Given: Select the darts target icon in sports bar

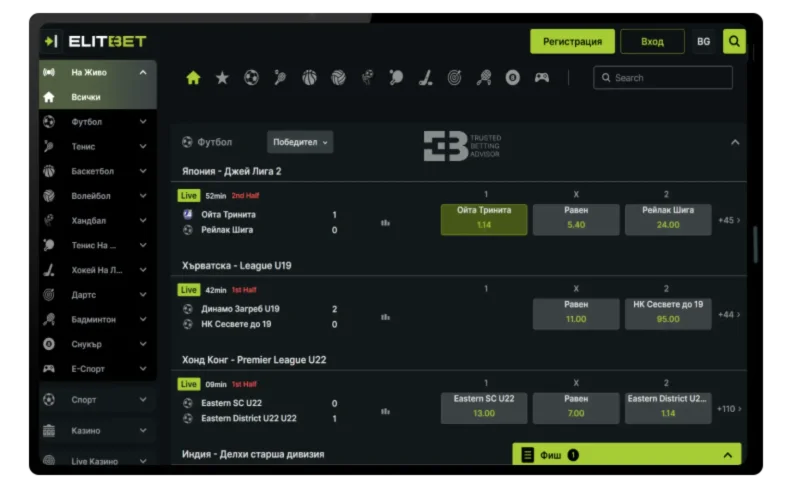Looking at the screenshot, I should (x=454, y=78).
